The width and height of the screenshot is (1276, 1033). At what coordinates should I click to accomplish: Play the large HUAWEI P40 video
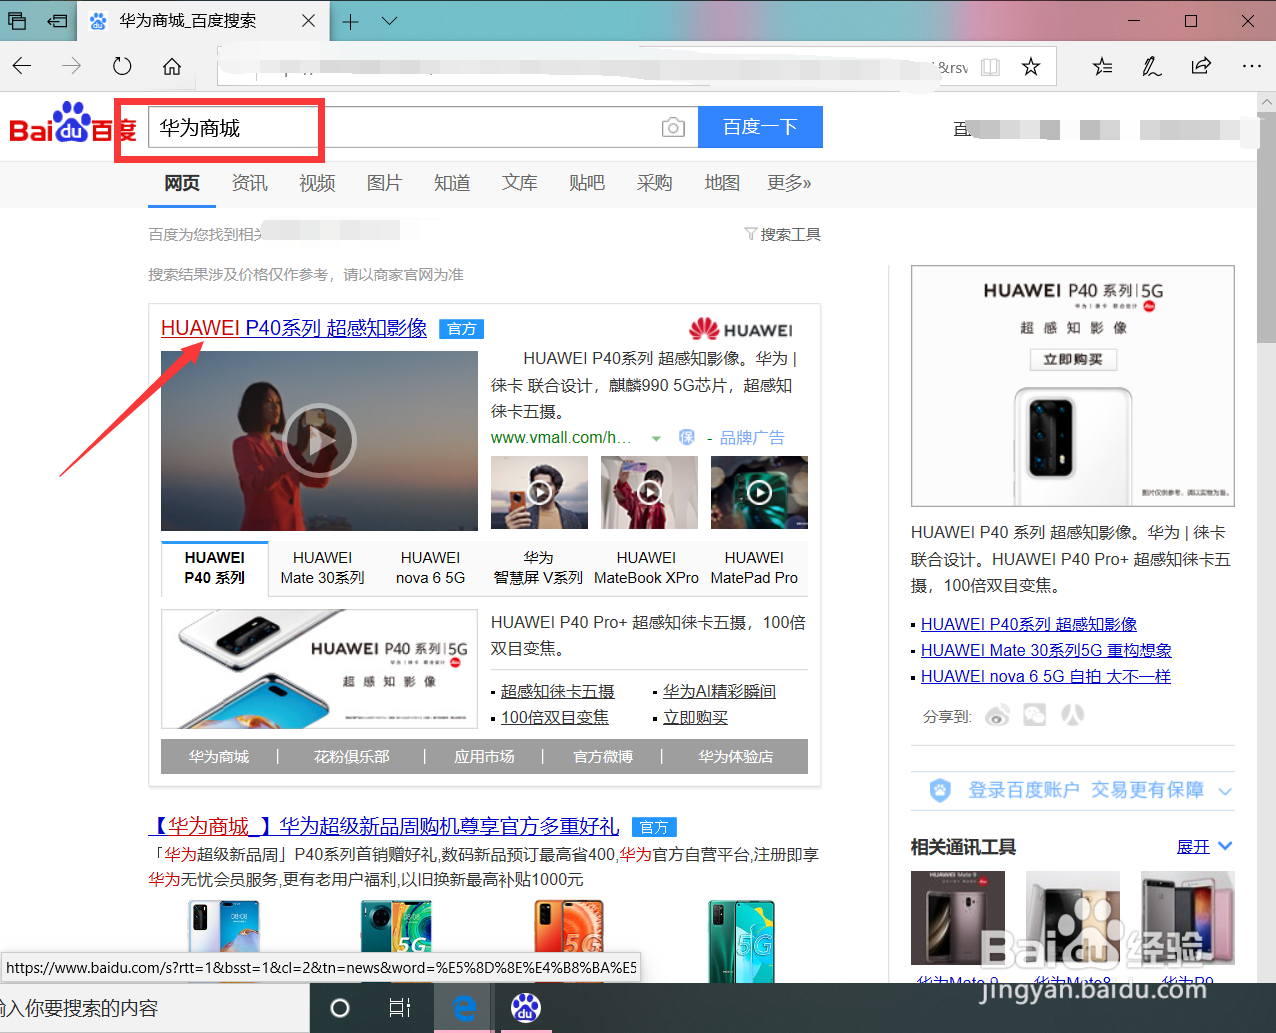319,440
